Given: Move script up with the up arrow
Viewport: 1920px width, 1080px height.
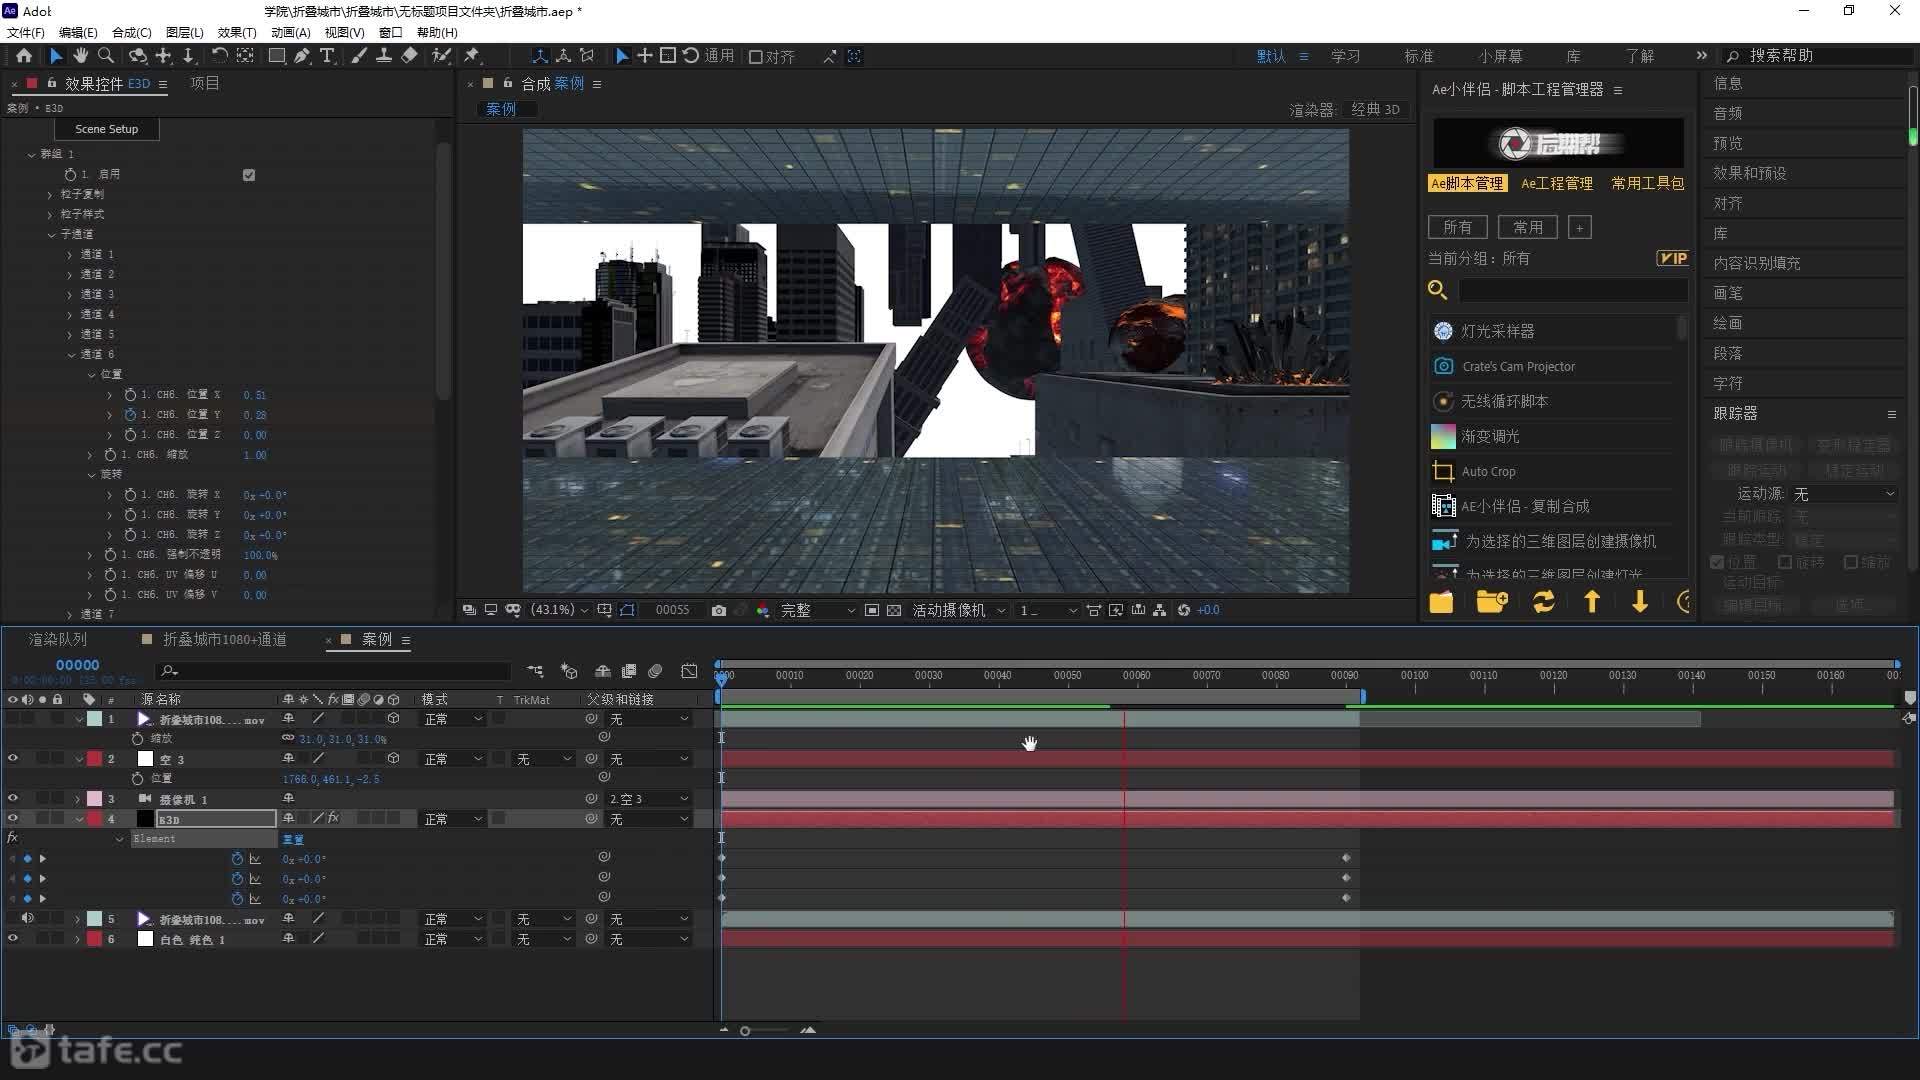Looking at the screenshot, I should [x=1592, y=602].
